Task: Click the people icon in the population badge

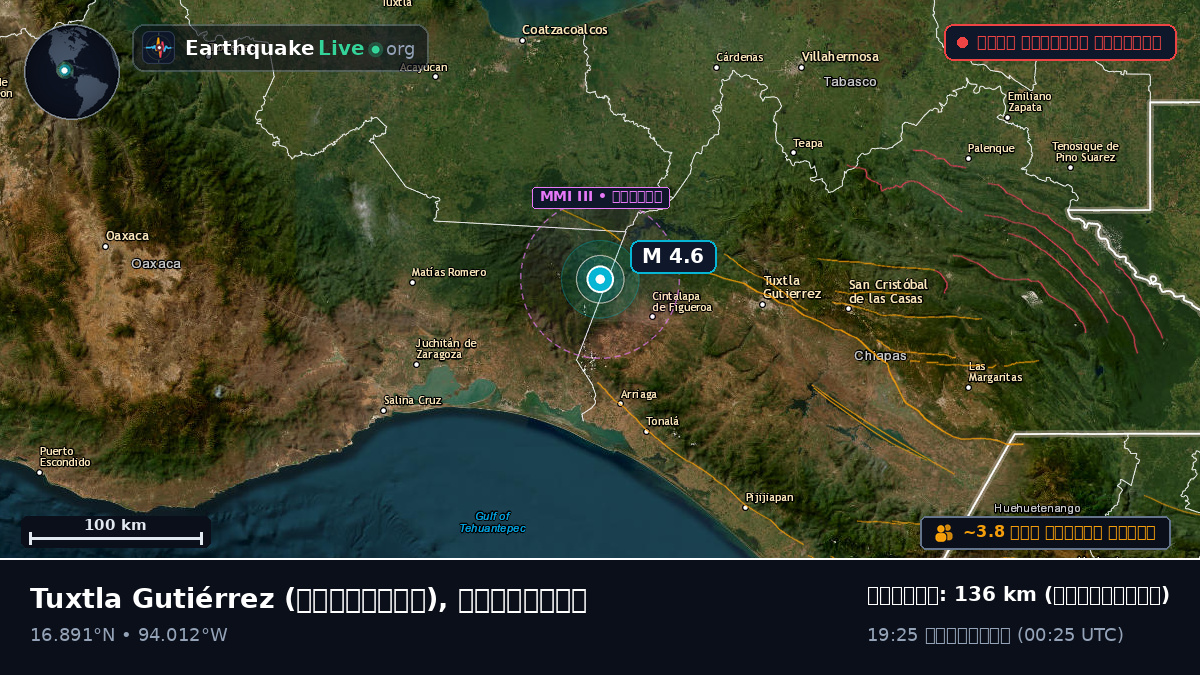Action: pyautogui.click(x=944, y=533)
